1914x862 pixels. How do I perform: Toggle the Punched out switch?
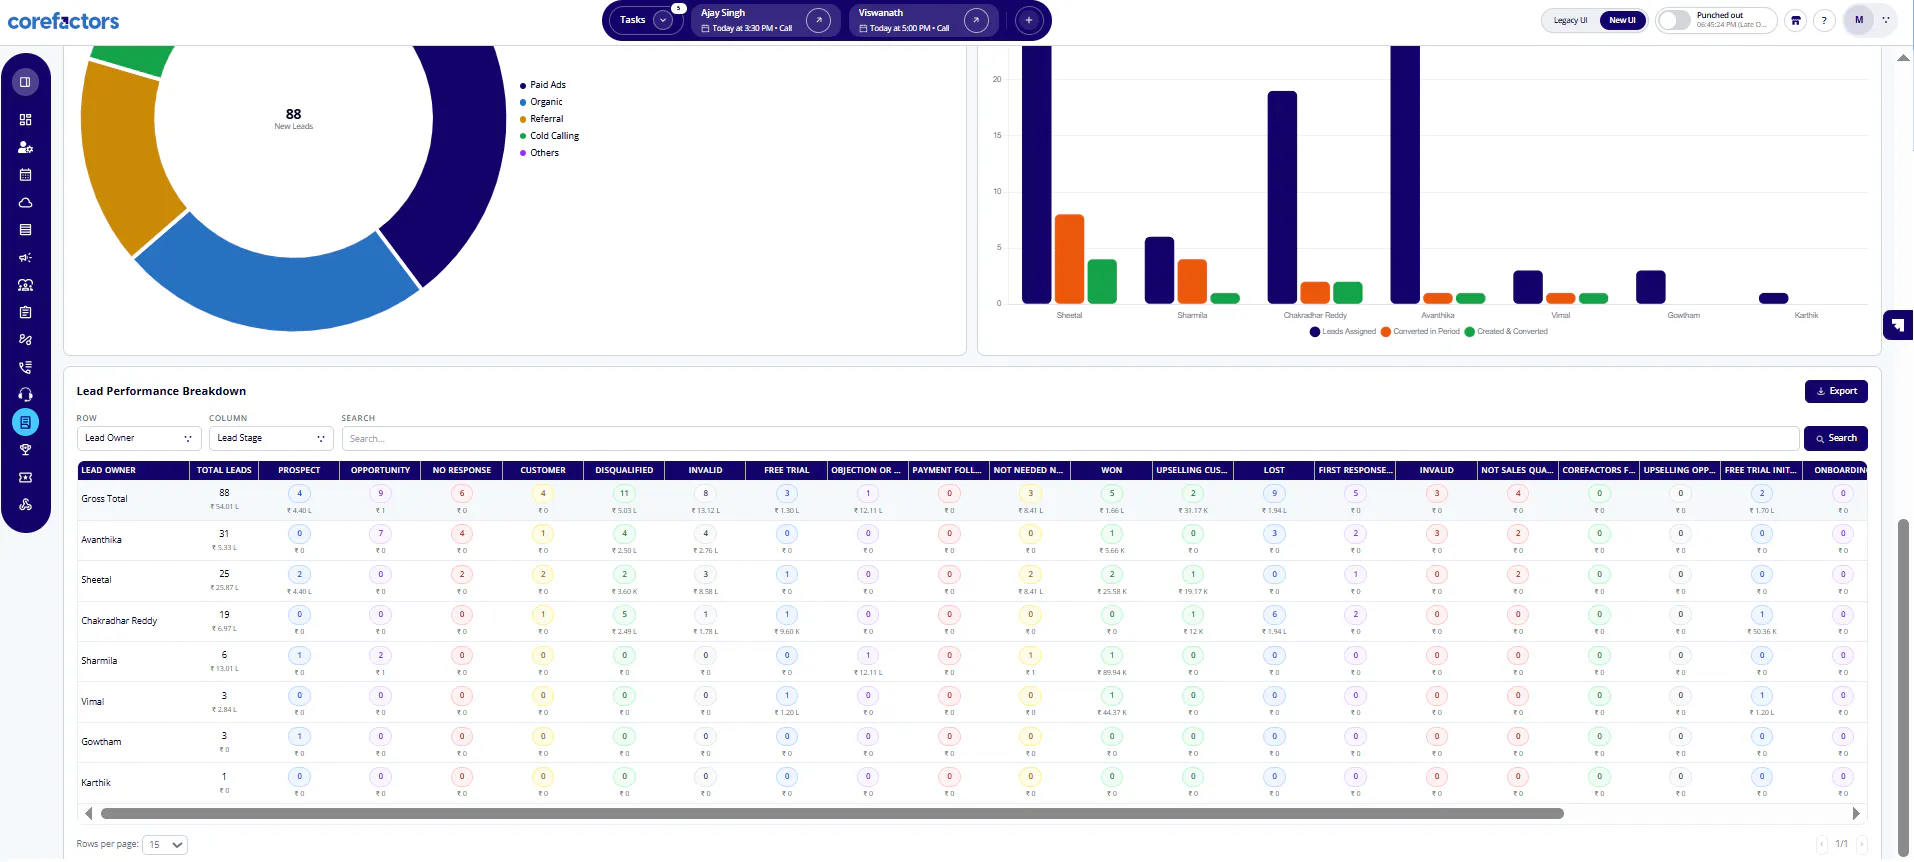[1674, 20]
